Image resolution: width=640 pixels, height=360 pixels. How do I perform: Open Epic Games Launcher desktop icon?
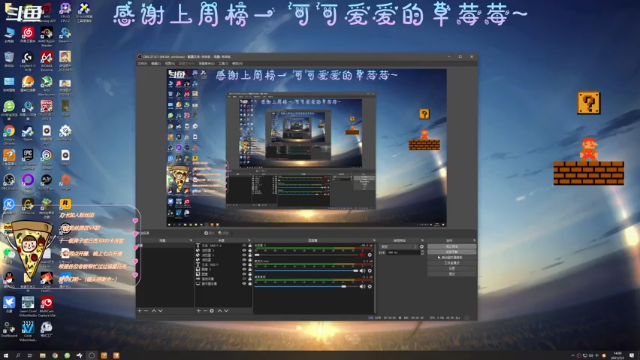pos(28,158)
